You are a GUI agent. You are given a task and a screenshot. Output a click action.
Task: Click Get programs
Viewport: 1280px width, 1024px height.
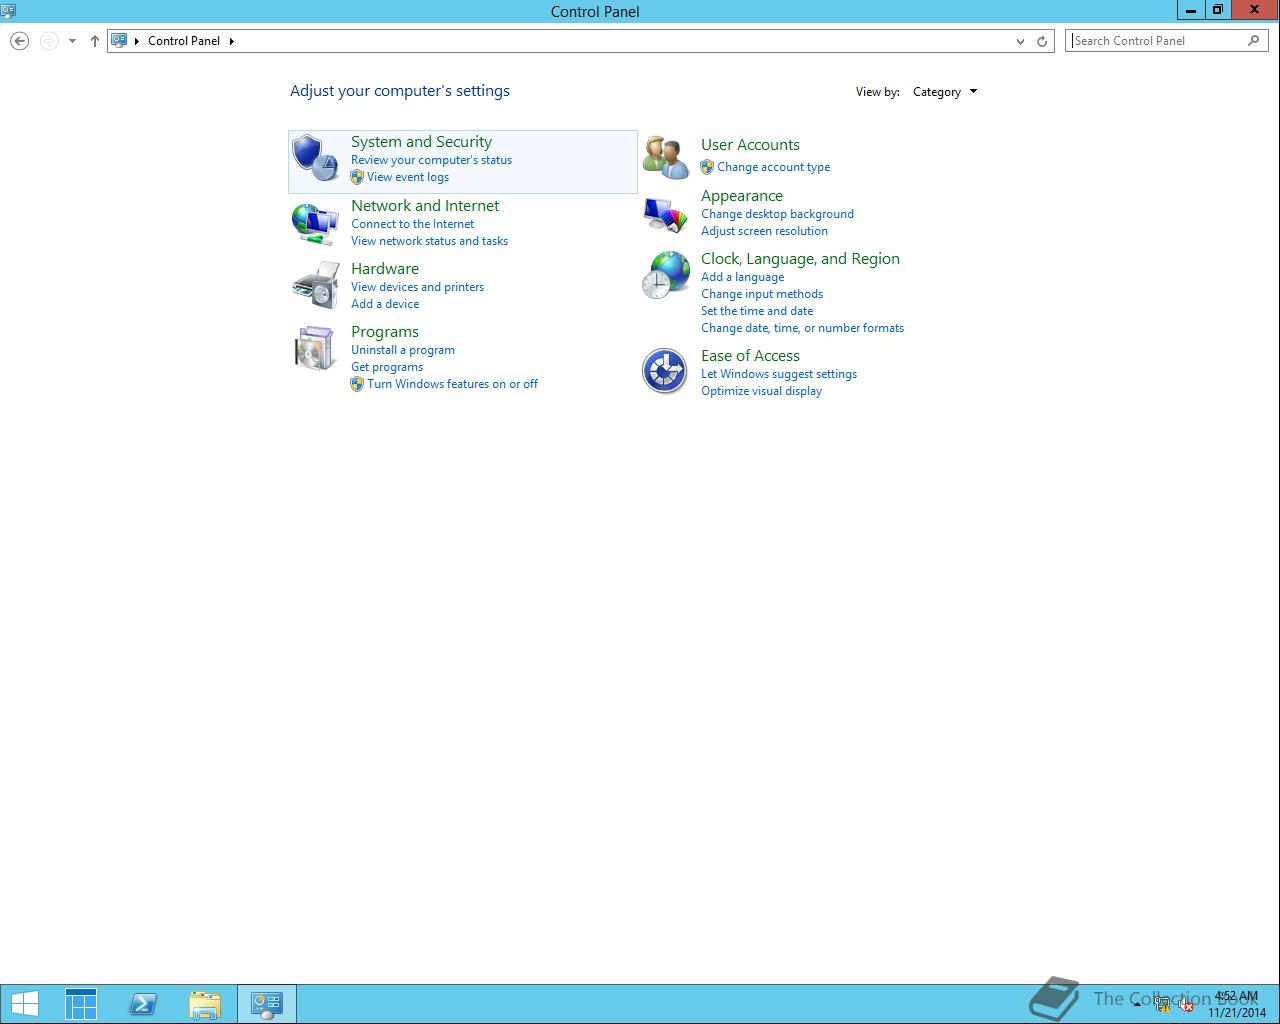click(x=387, y=367)
